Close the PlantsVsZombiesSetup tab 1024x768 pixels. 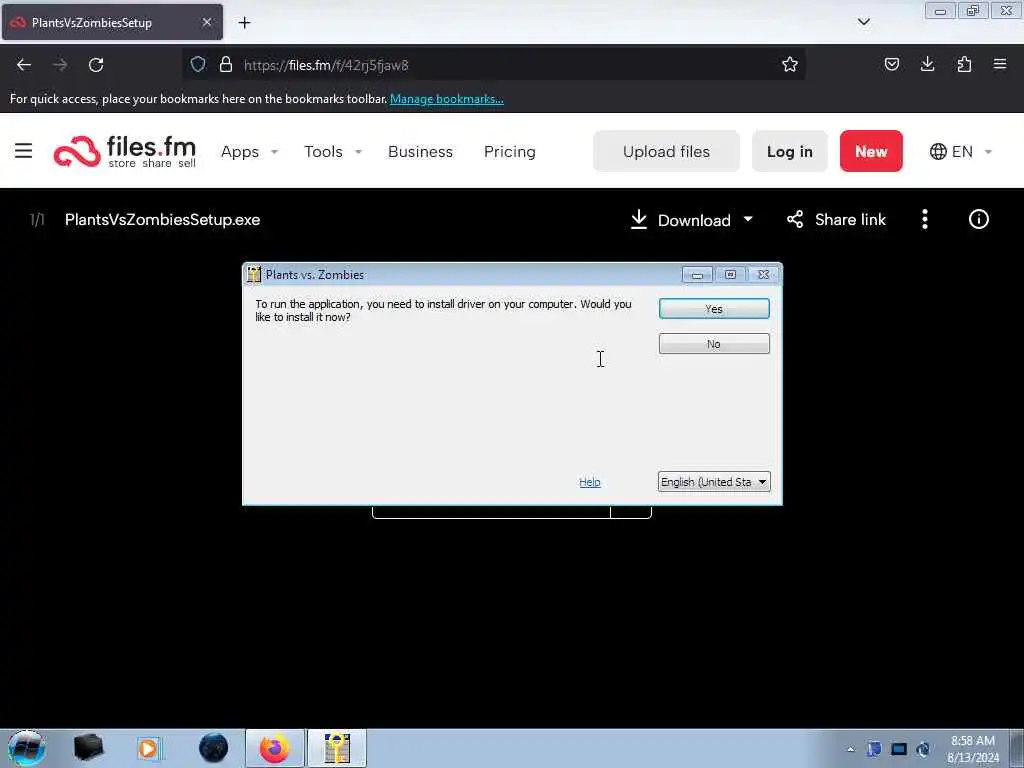[206, 22]
